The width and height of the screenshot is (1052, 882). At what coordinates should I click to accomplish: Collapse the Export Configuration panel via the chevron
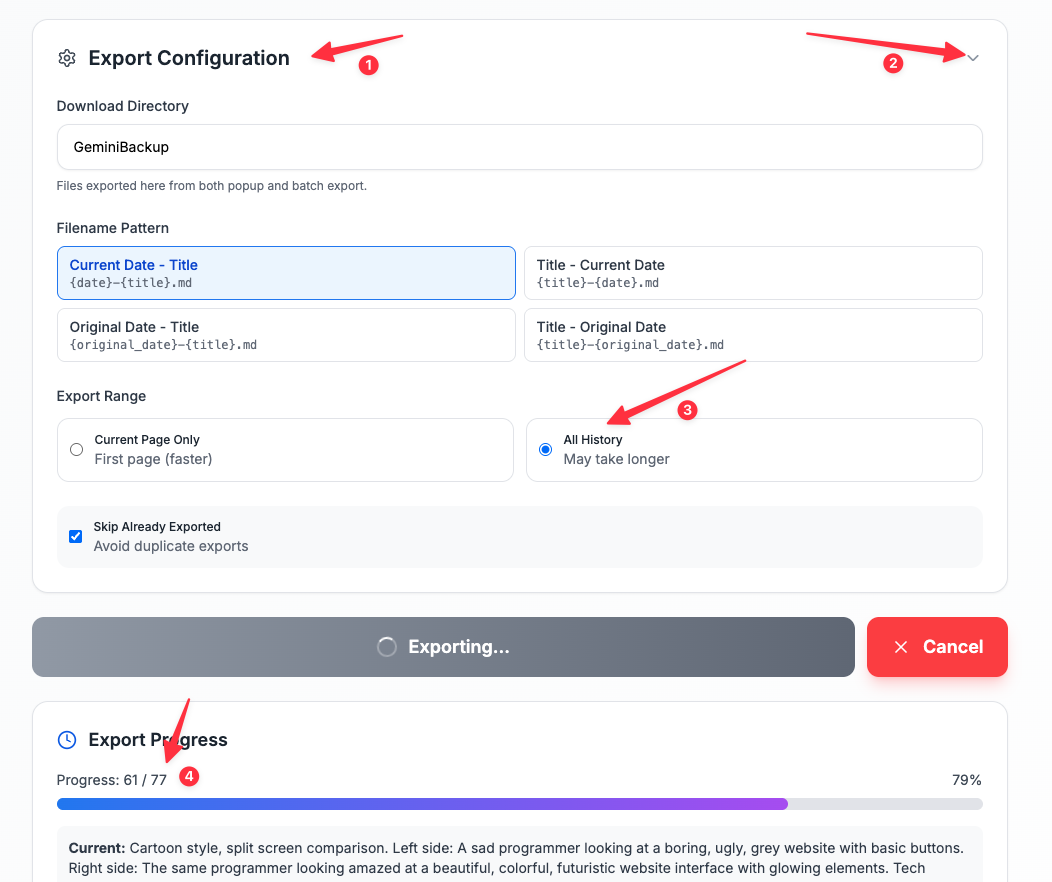(x=972, y=58)
